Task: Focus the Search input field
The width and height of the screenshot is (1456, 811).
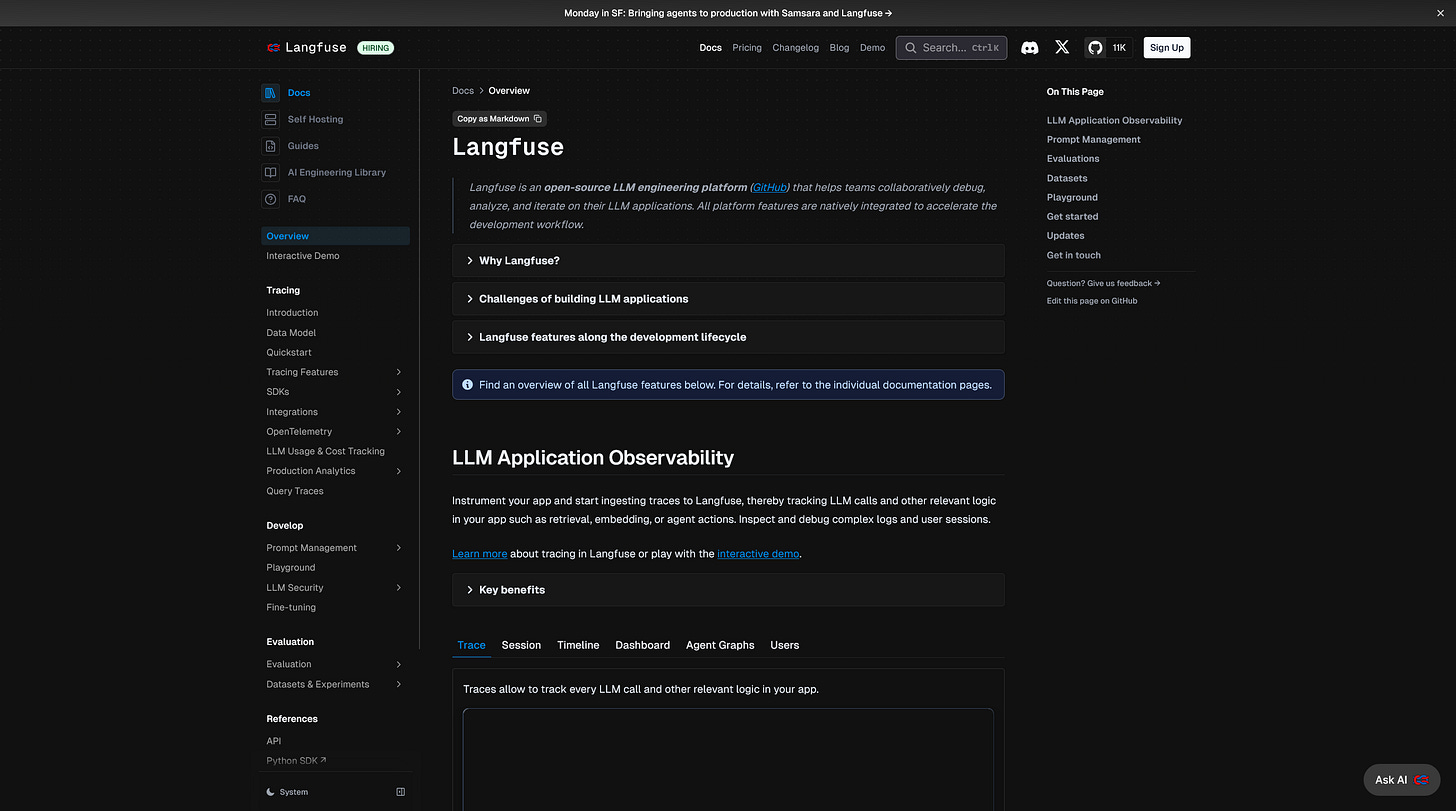Action: coord(951,47)
